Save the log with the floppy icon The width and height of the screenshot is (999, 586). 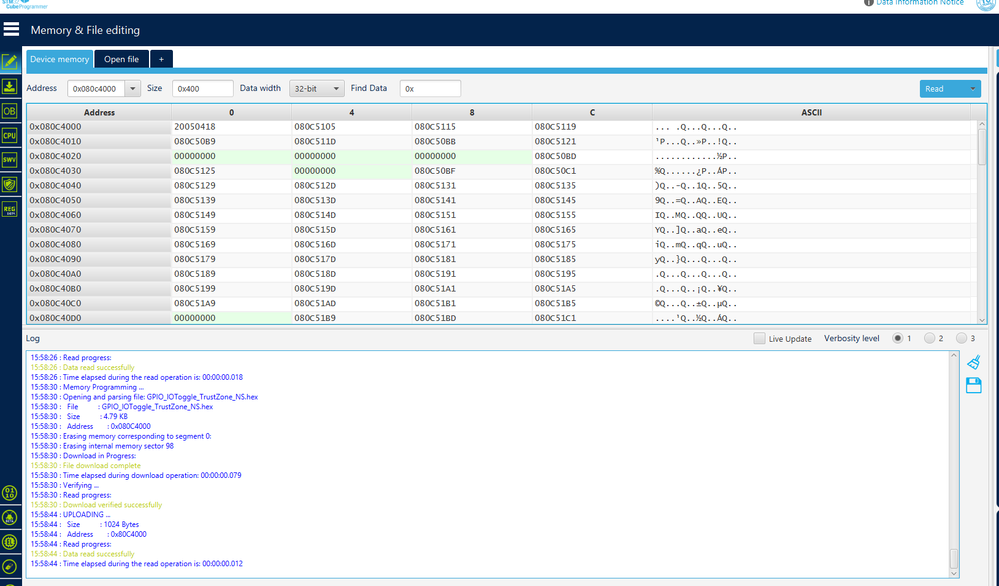(974, 385)
